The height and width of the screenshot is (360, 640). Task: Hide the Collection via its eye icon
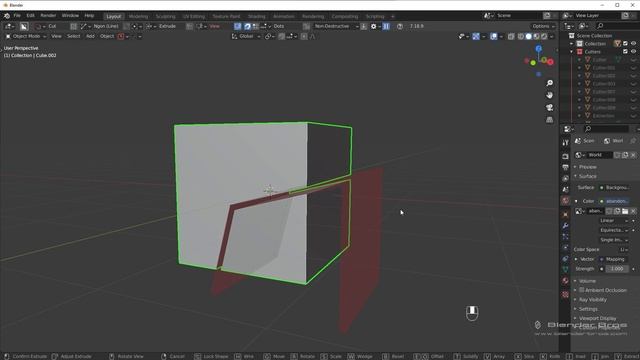tap(633, 44)
